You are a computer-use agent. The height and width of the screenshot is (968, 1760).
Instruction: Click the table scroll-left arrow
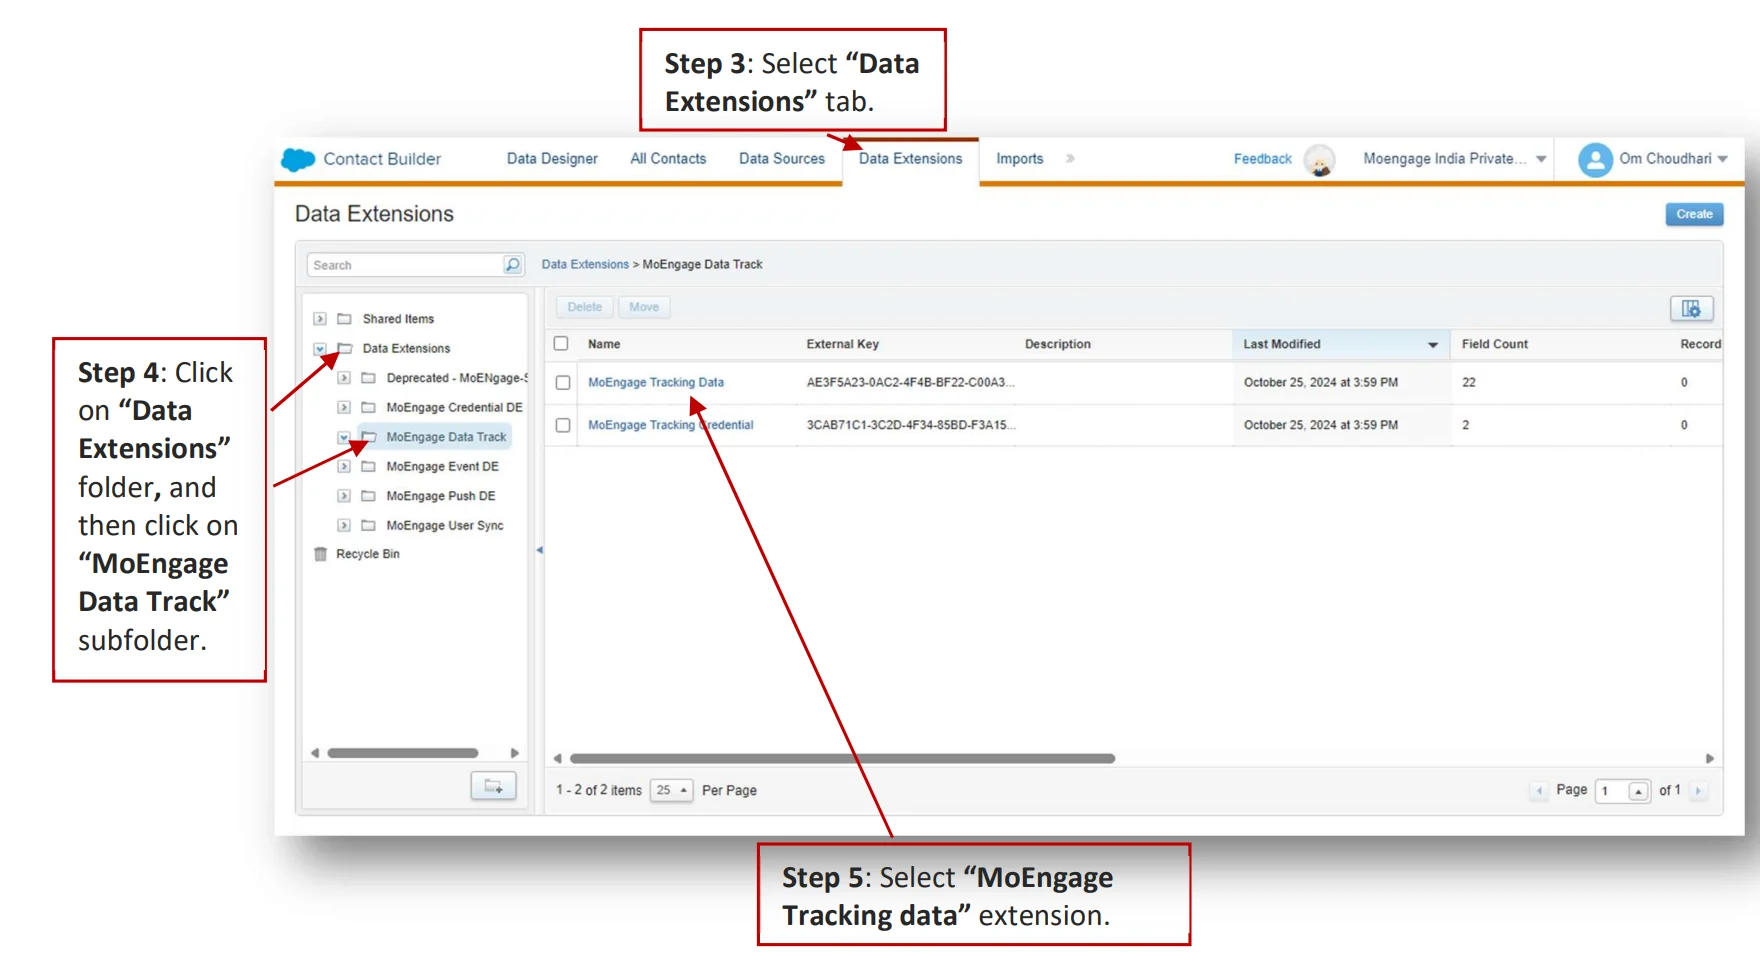pyautogui.click(x=557, y=759)
